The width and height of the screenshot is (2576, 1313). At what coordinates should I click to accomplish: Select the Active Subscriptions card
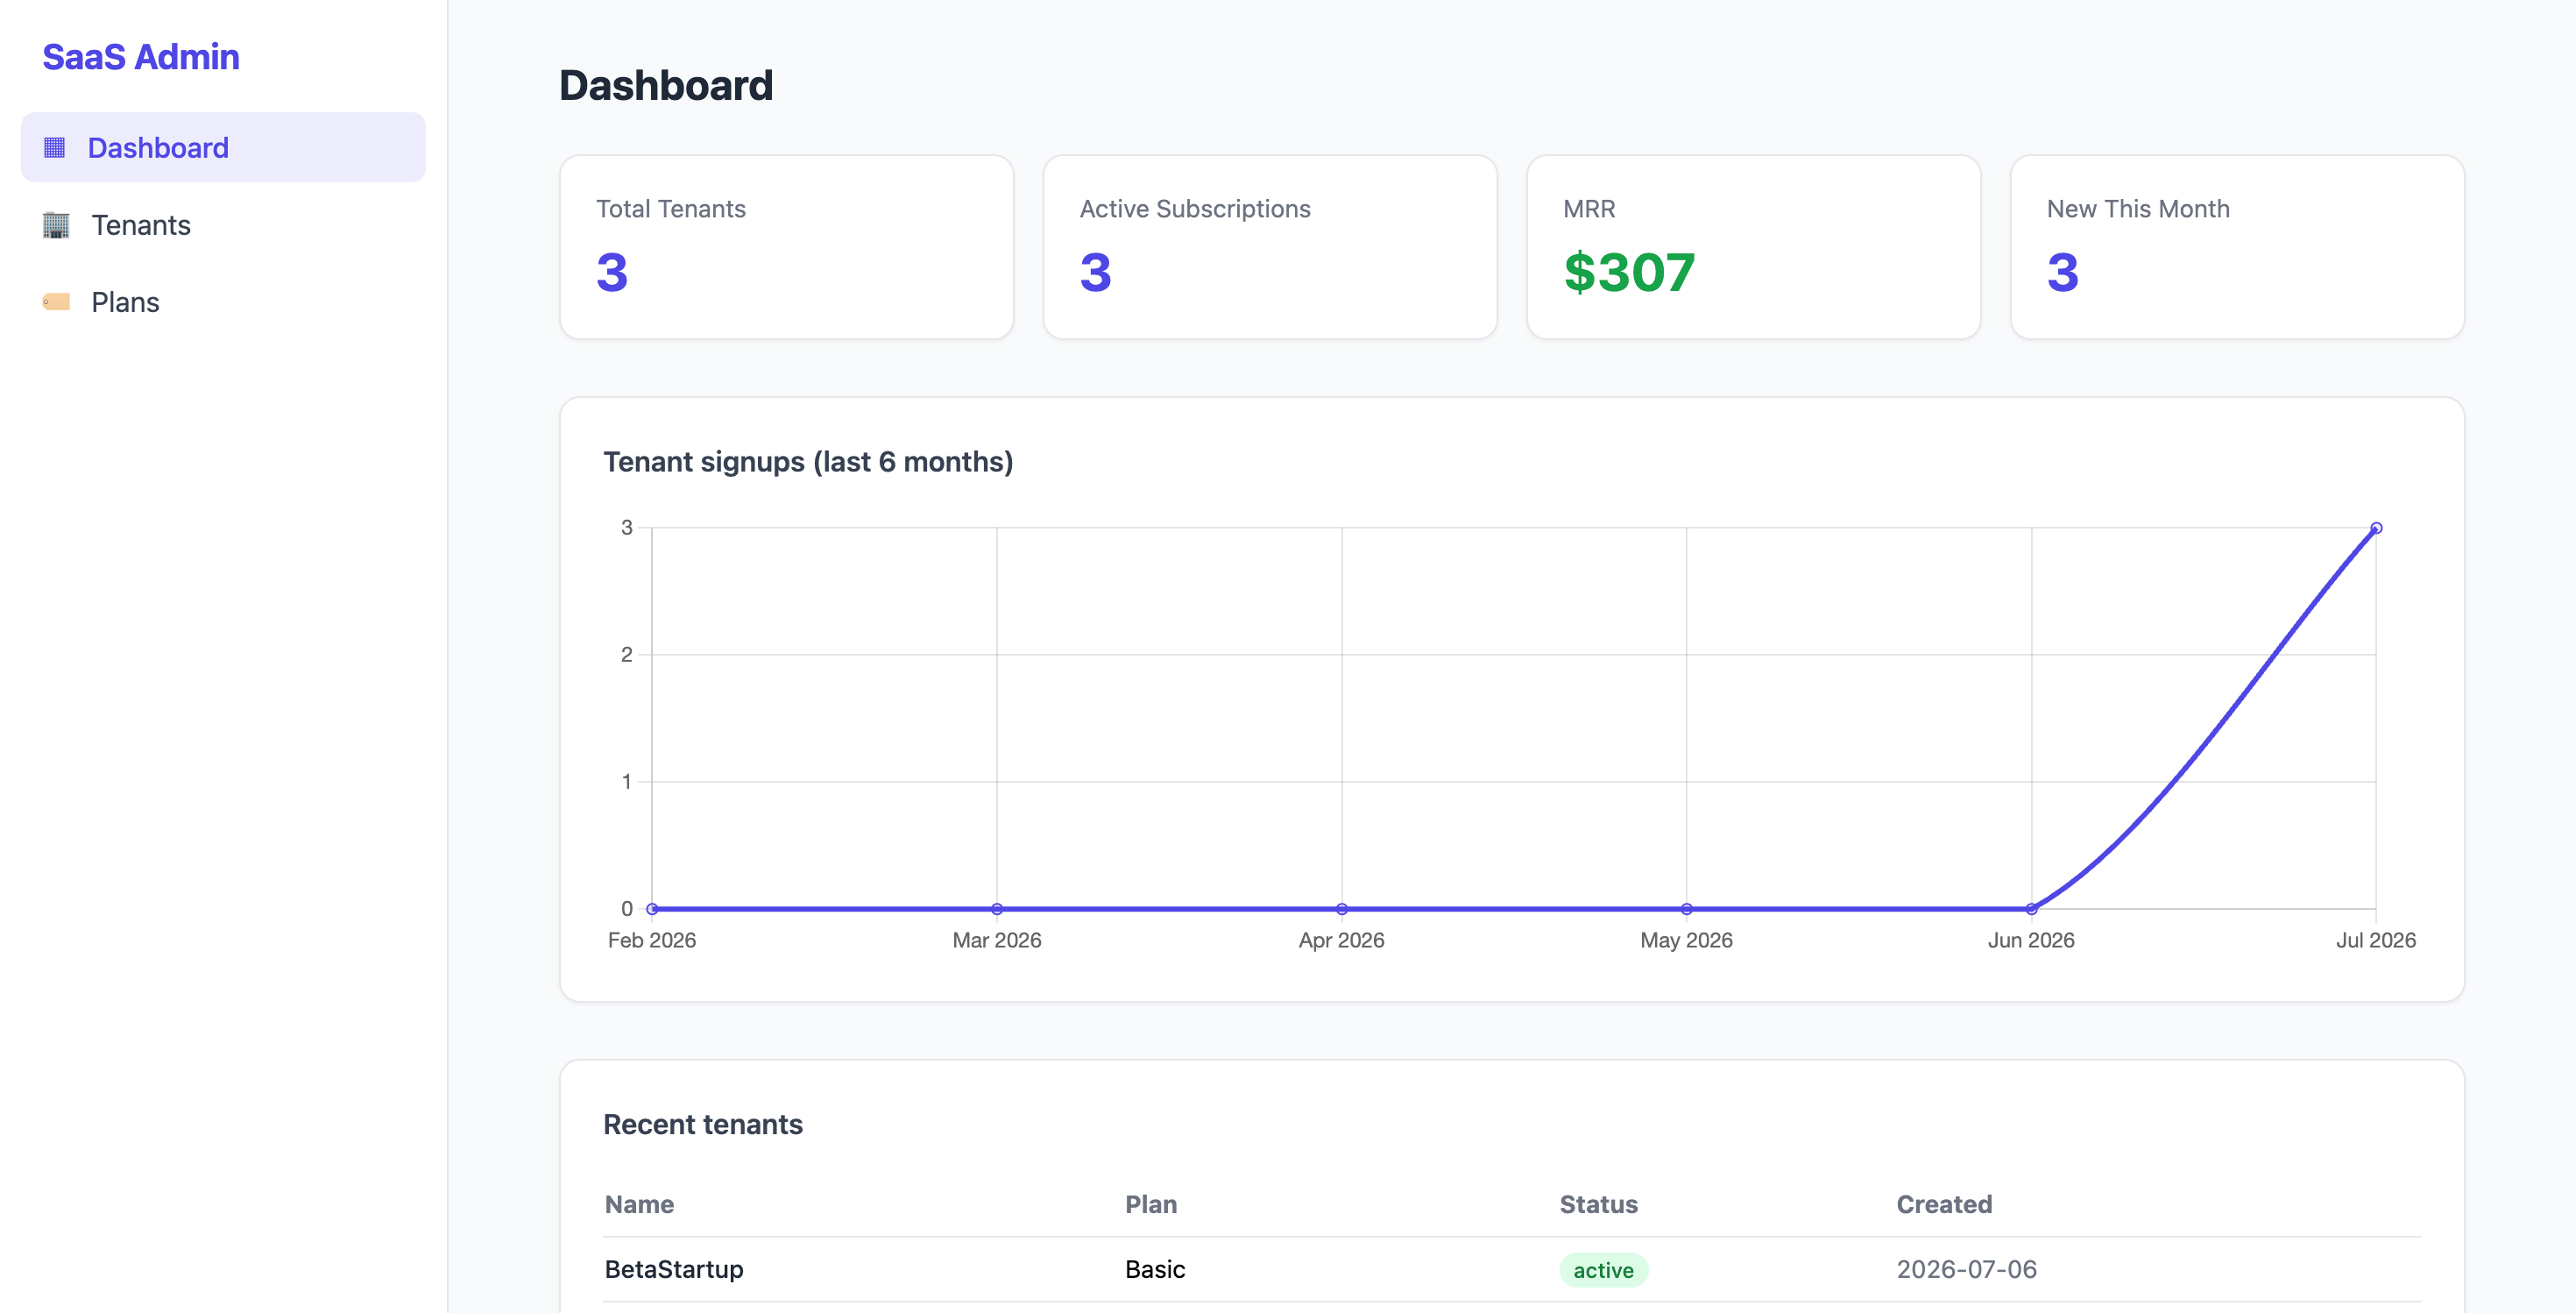(x=1270, y=246)
